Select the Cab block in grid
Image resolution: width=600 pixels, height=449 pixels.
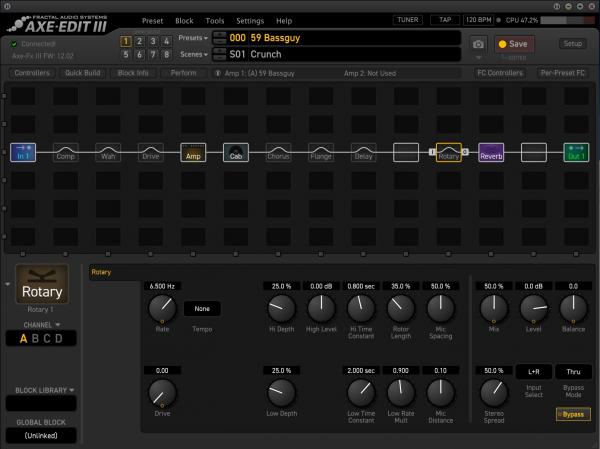coord(236,152)
